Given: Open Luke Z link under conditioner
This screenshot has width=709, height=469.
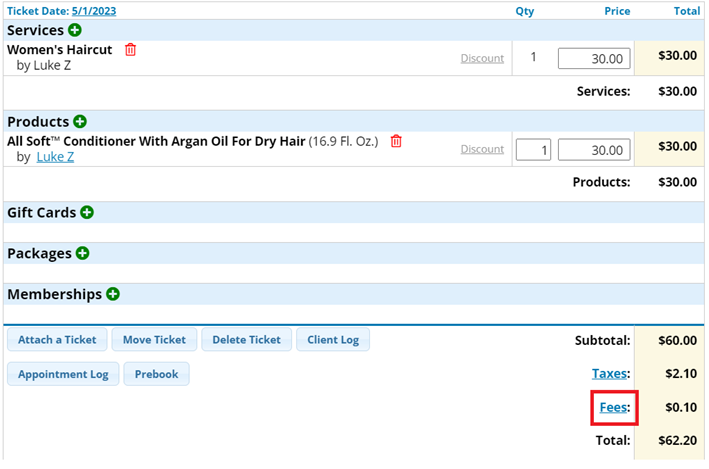Looking at the screenshot, I should click(55, 157).
